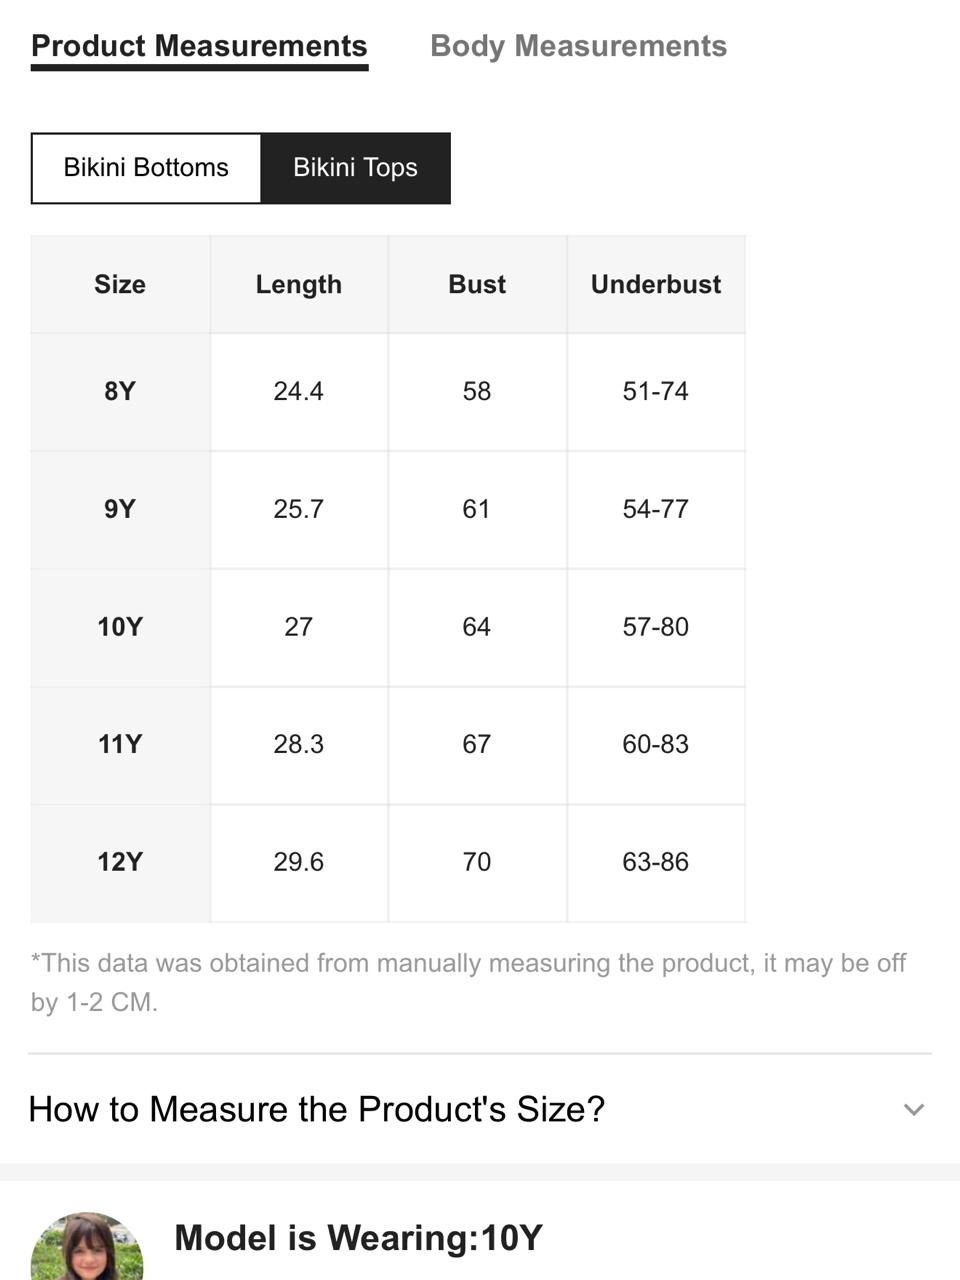Click the 24.4 length cell for 8Y

[299, 391]
